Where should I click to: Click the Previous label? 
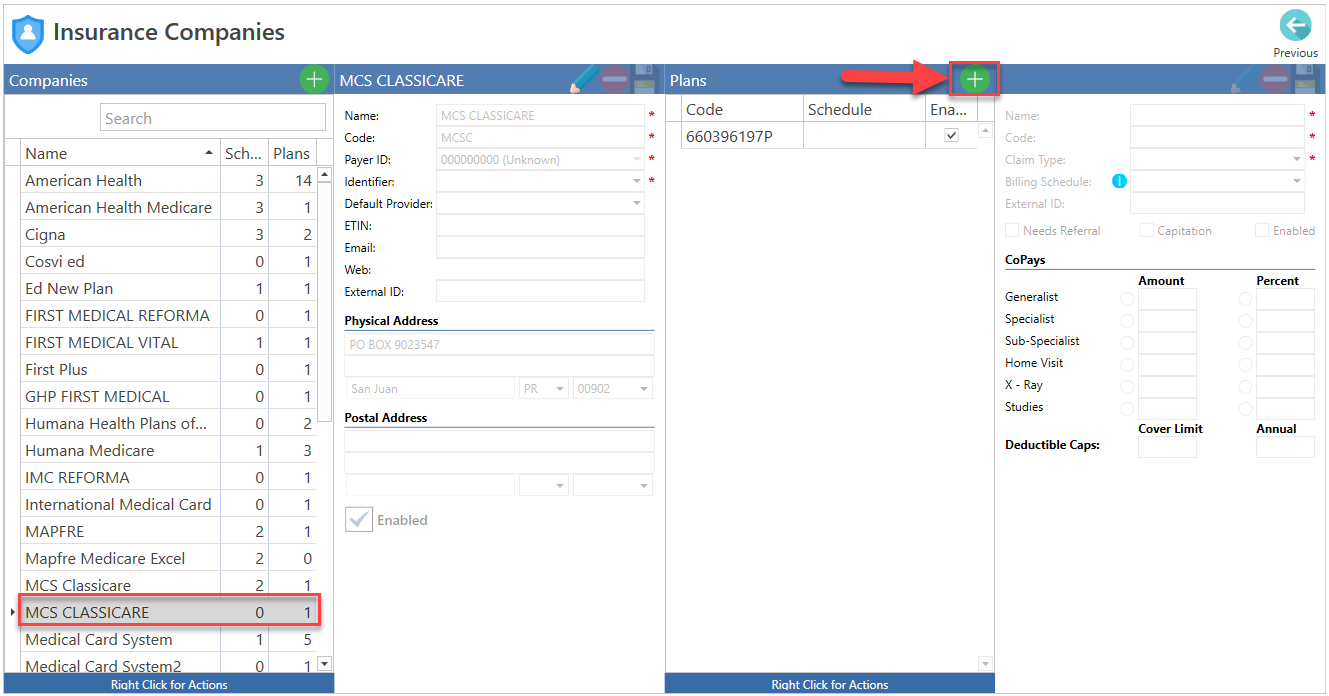pos(1295,53)
